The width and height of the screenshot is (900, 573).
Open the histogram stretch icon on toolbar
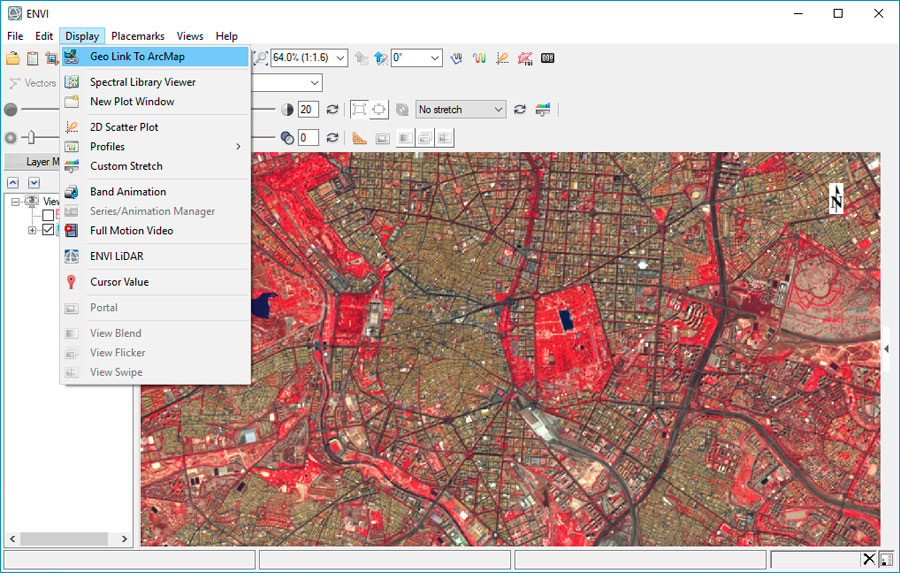point(543,109)
